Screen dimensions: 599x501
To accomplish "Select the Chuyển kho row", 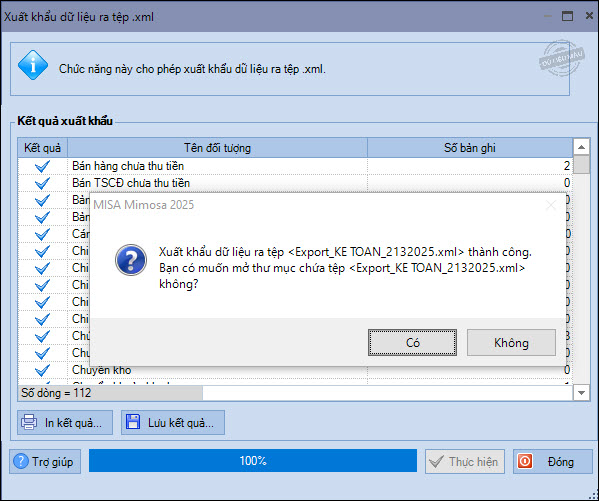I will pos(295,370).
